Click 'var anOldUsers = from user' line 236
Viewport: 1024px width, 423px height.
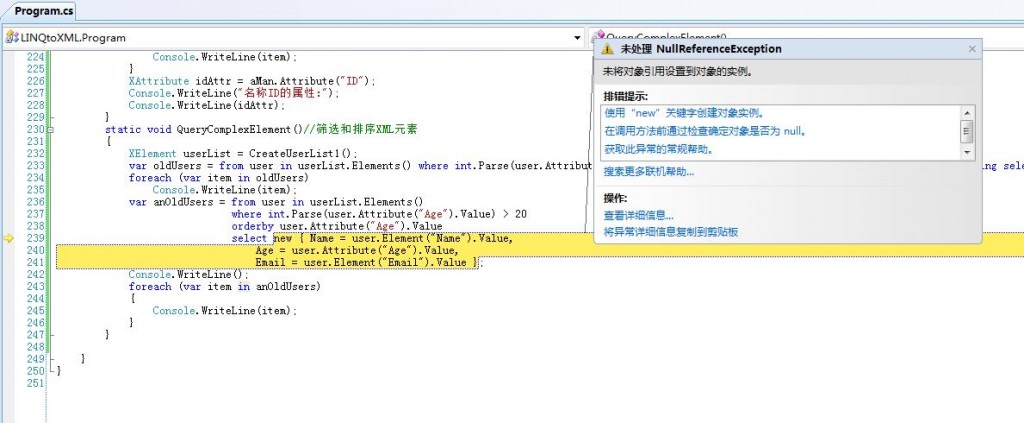pos(276,202)
